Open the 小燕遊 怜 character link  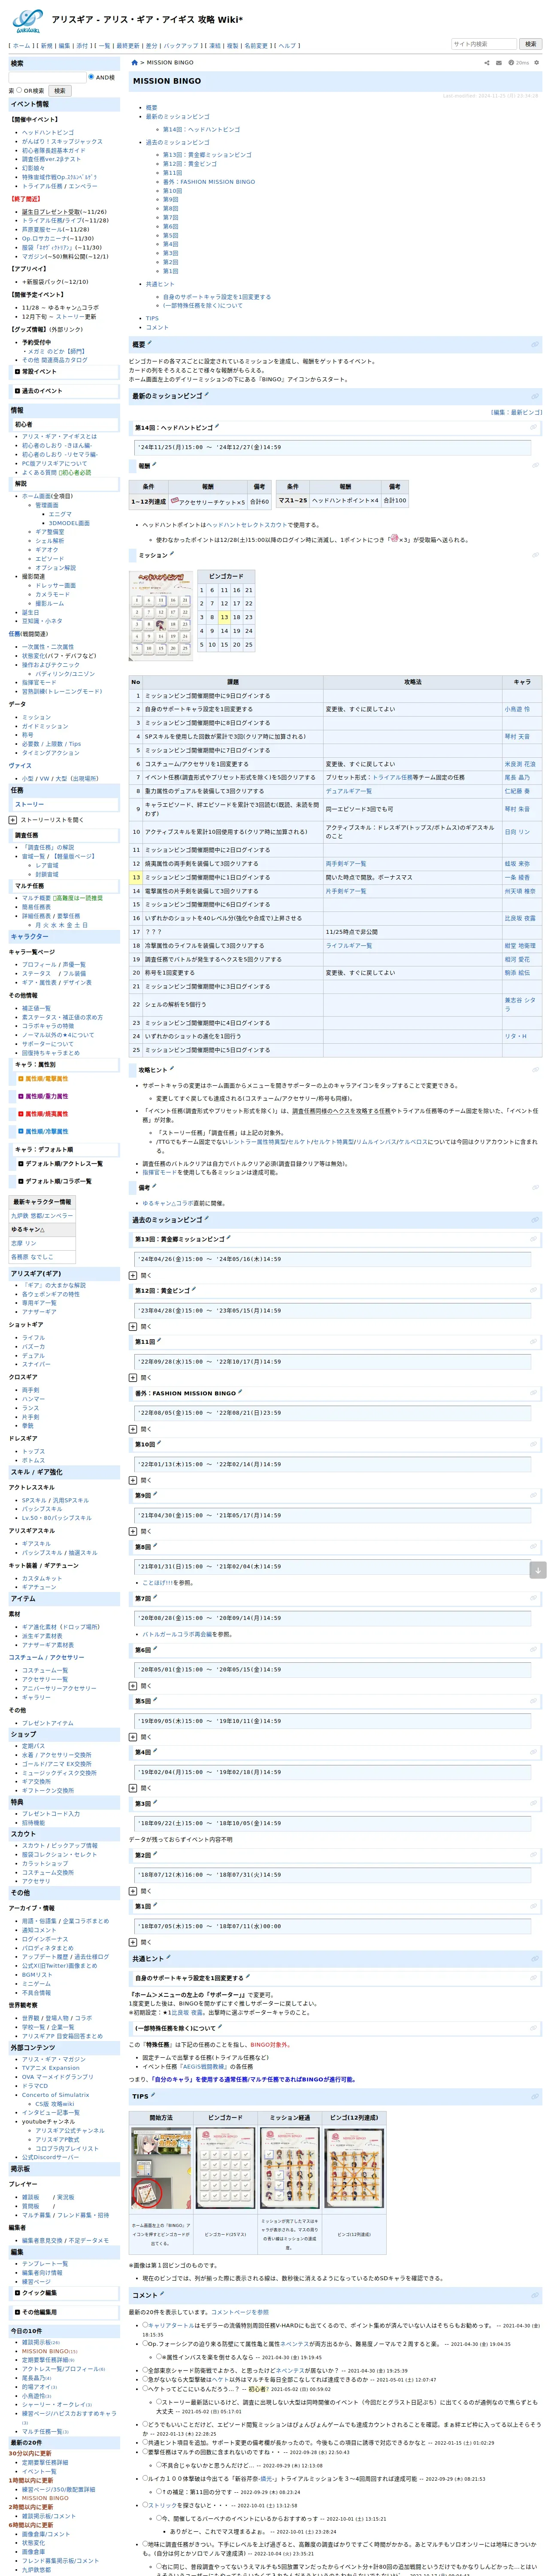point(517,709)
